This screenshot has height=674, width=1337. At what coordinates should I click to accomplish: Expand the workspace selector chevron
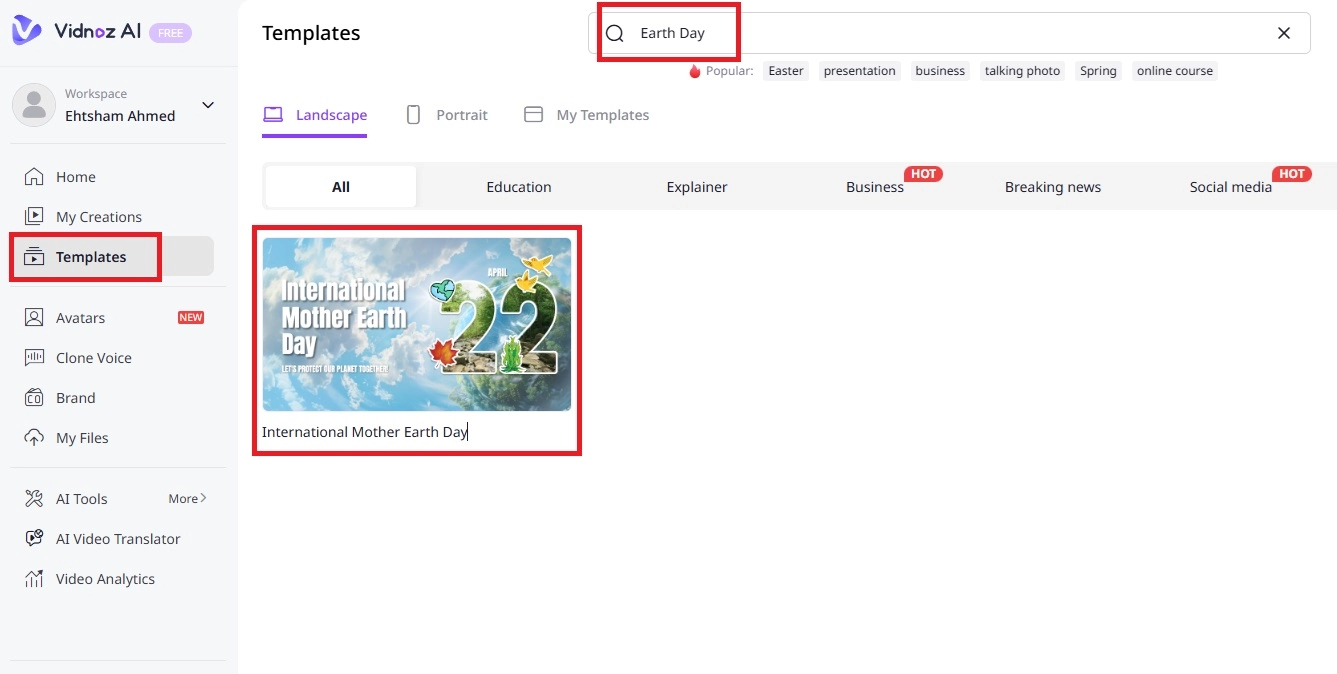click(207, 104)
